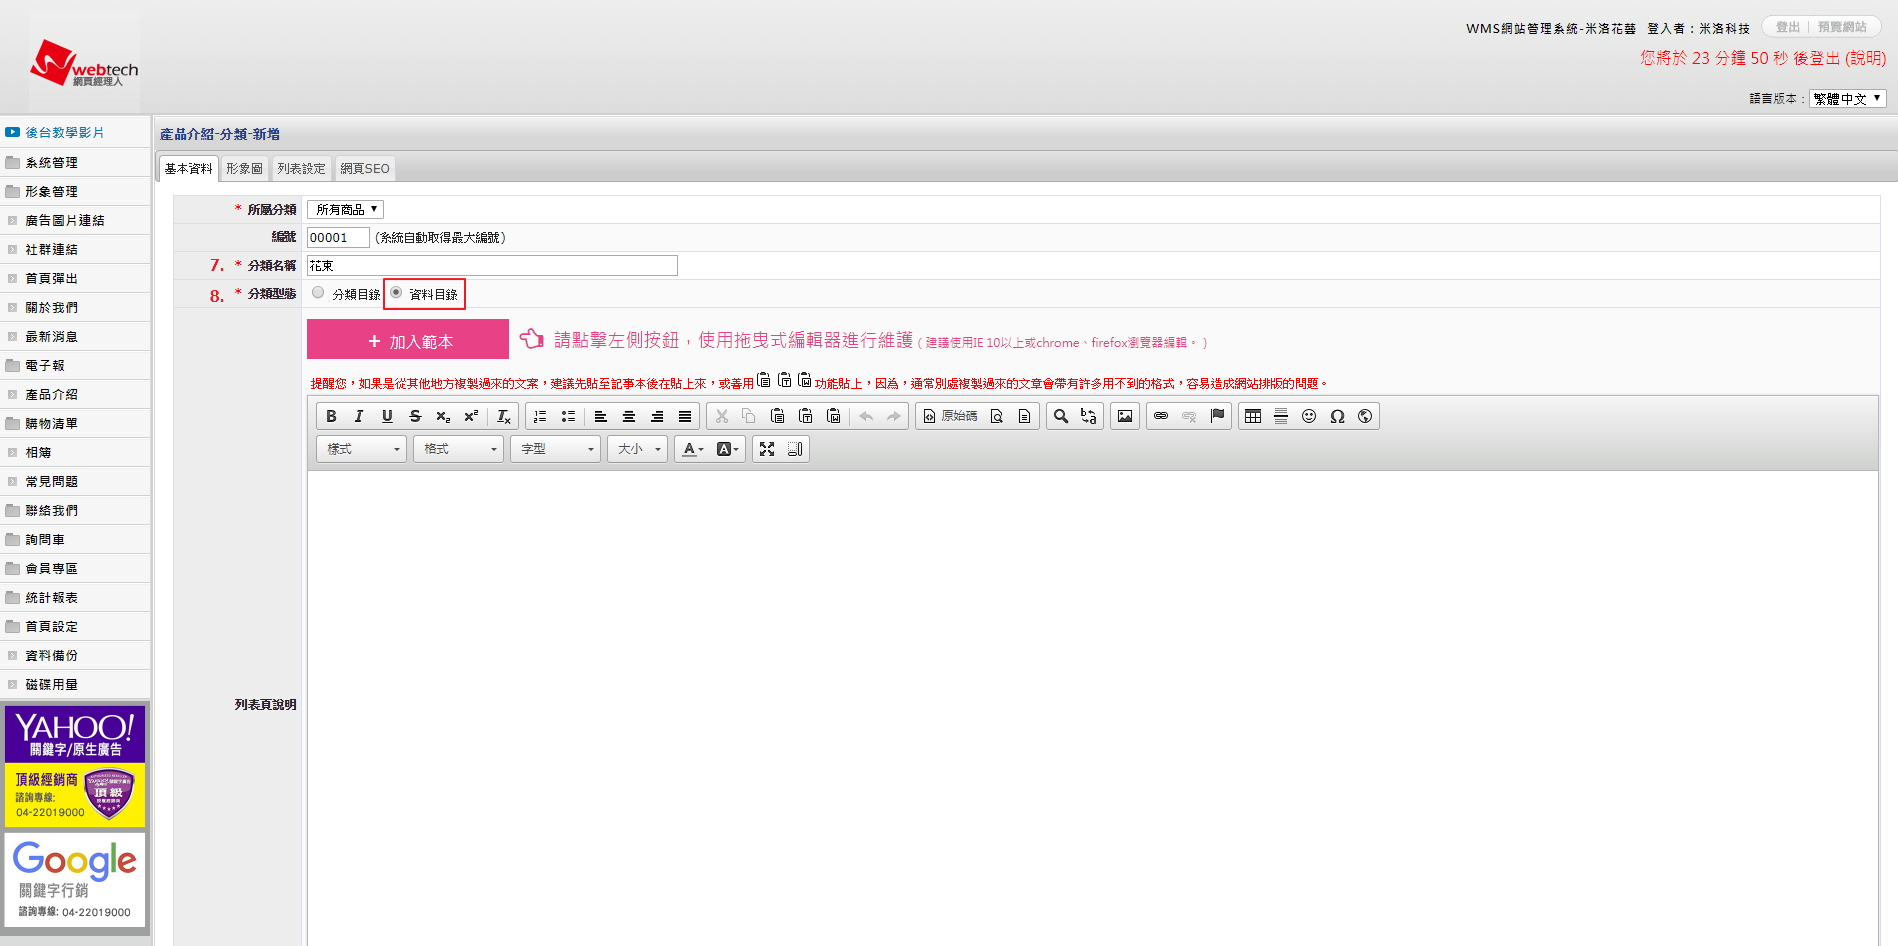
Task: Open 產品介紹 in the sidebar
Action: click(52, 394)
